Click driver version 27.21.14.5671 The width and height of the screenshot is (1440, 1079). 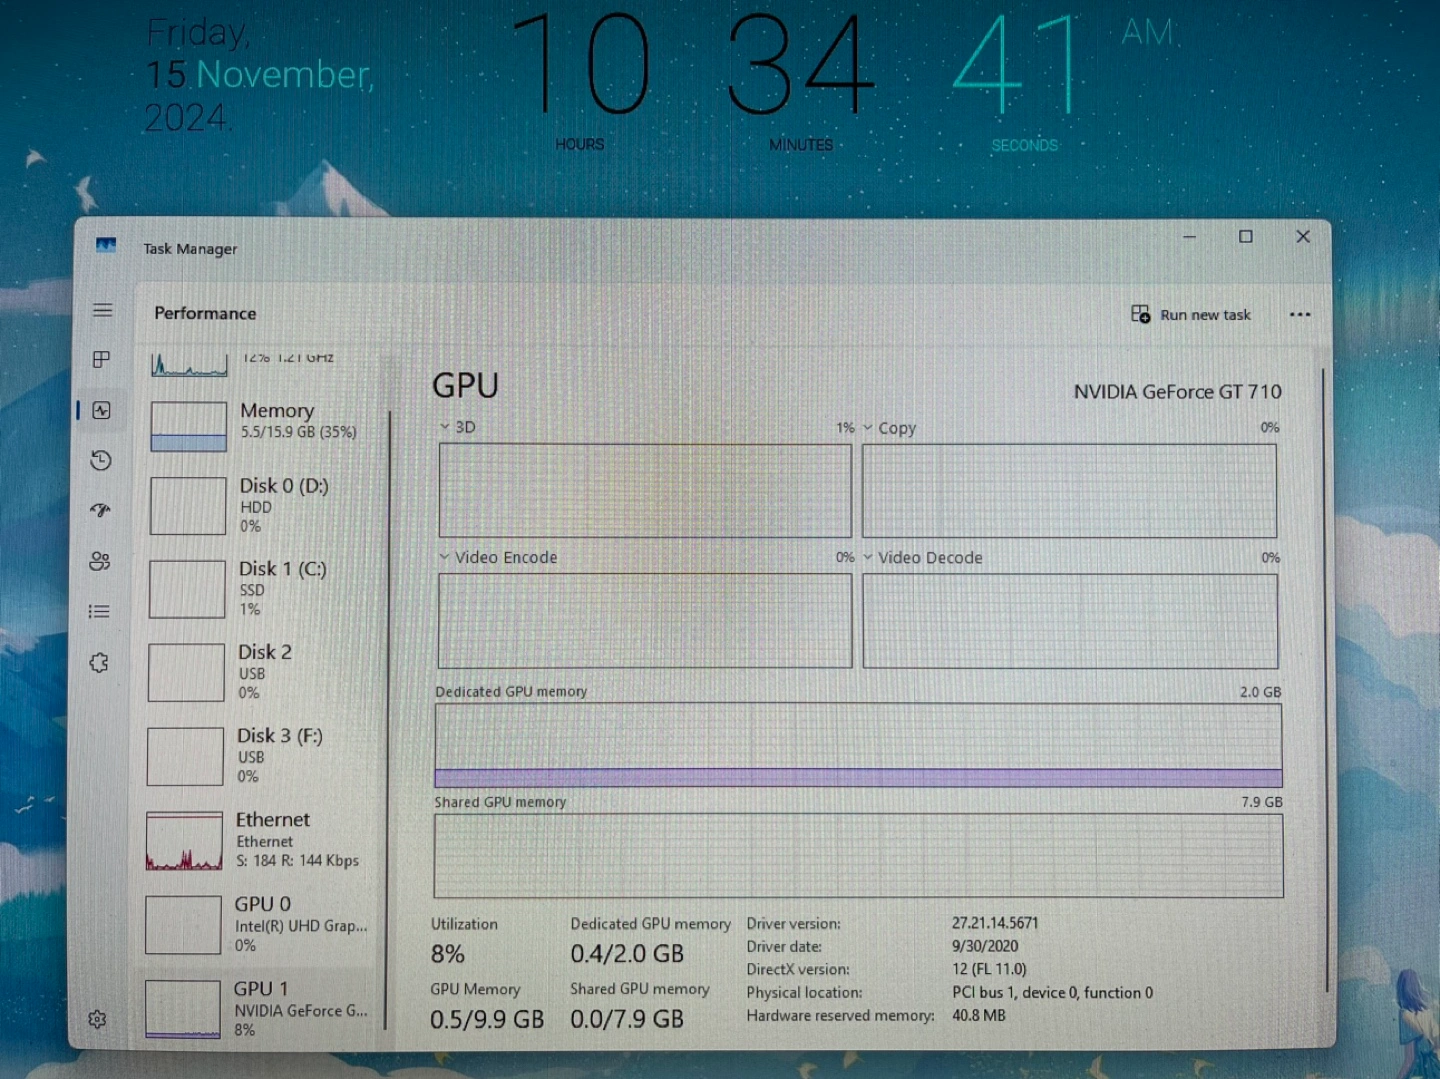[x=995, y=923]
